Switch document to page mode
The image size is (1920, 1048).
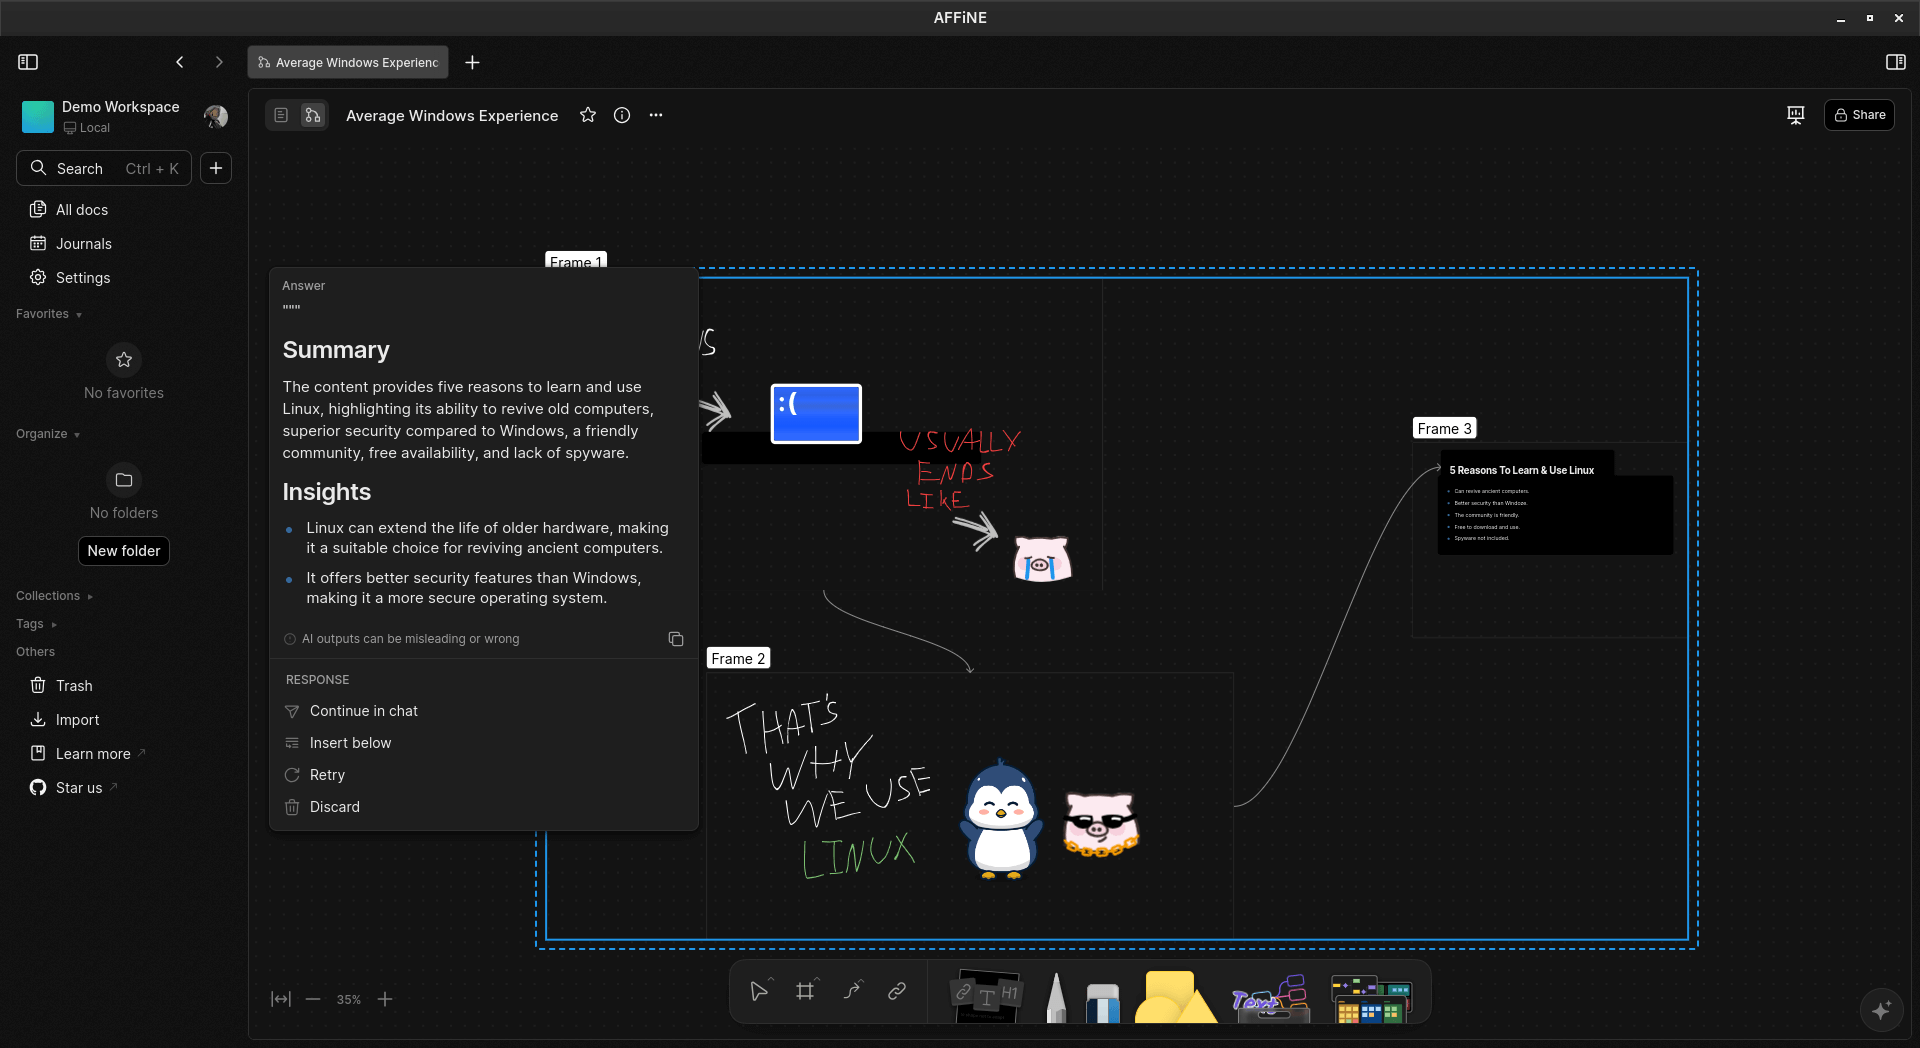tap(280, 115)
